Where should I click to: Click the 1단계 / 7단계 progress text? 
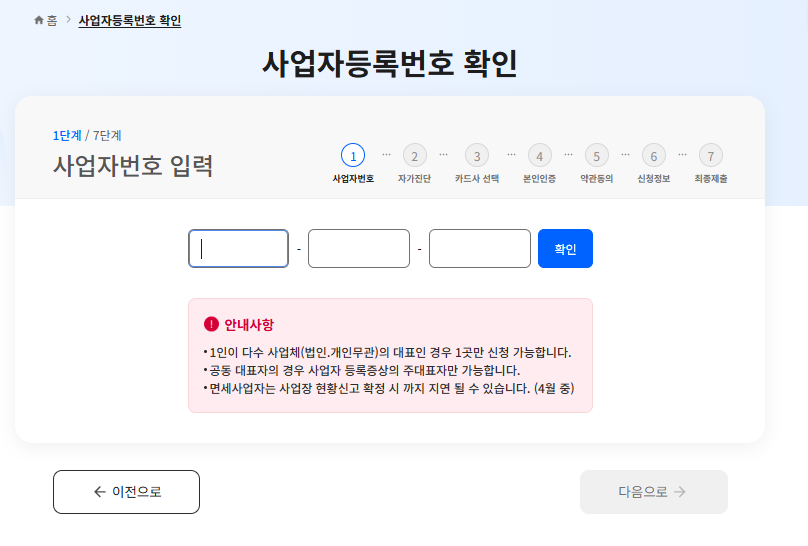coord(87,135)
